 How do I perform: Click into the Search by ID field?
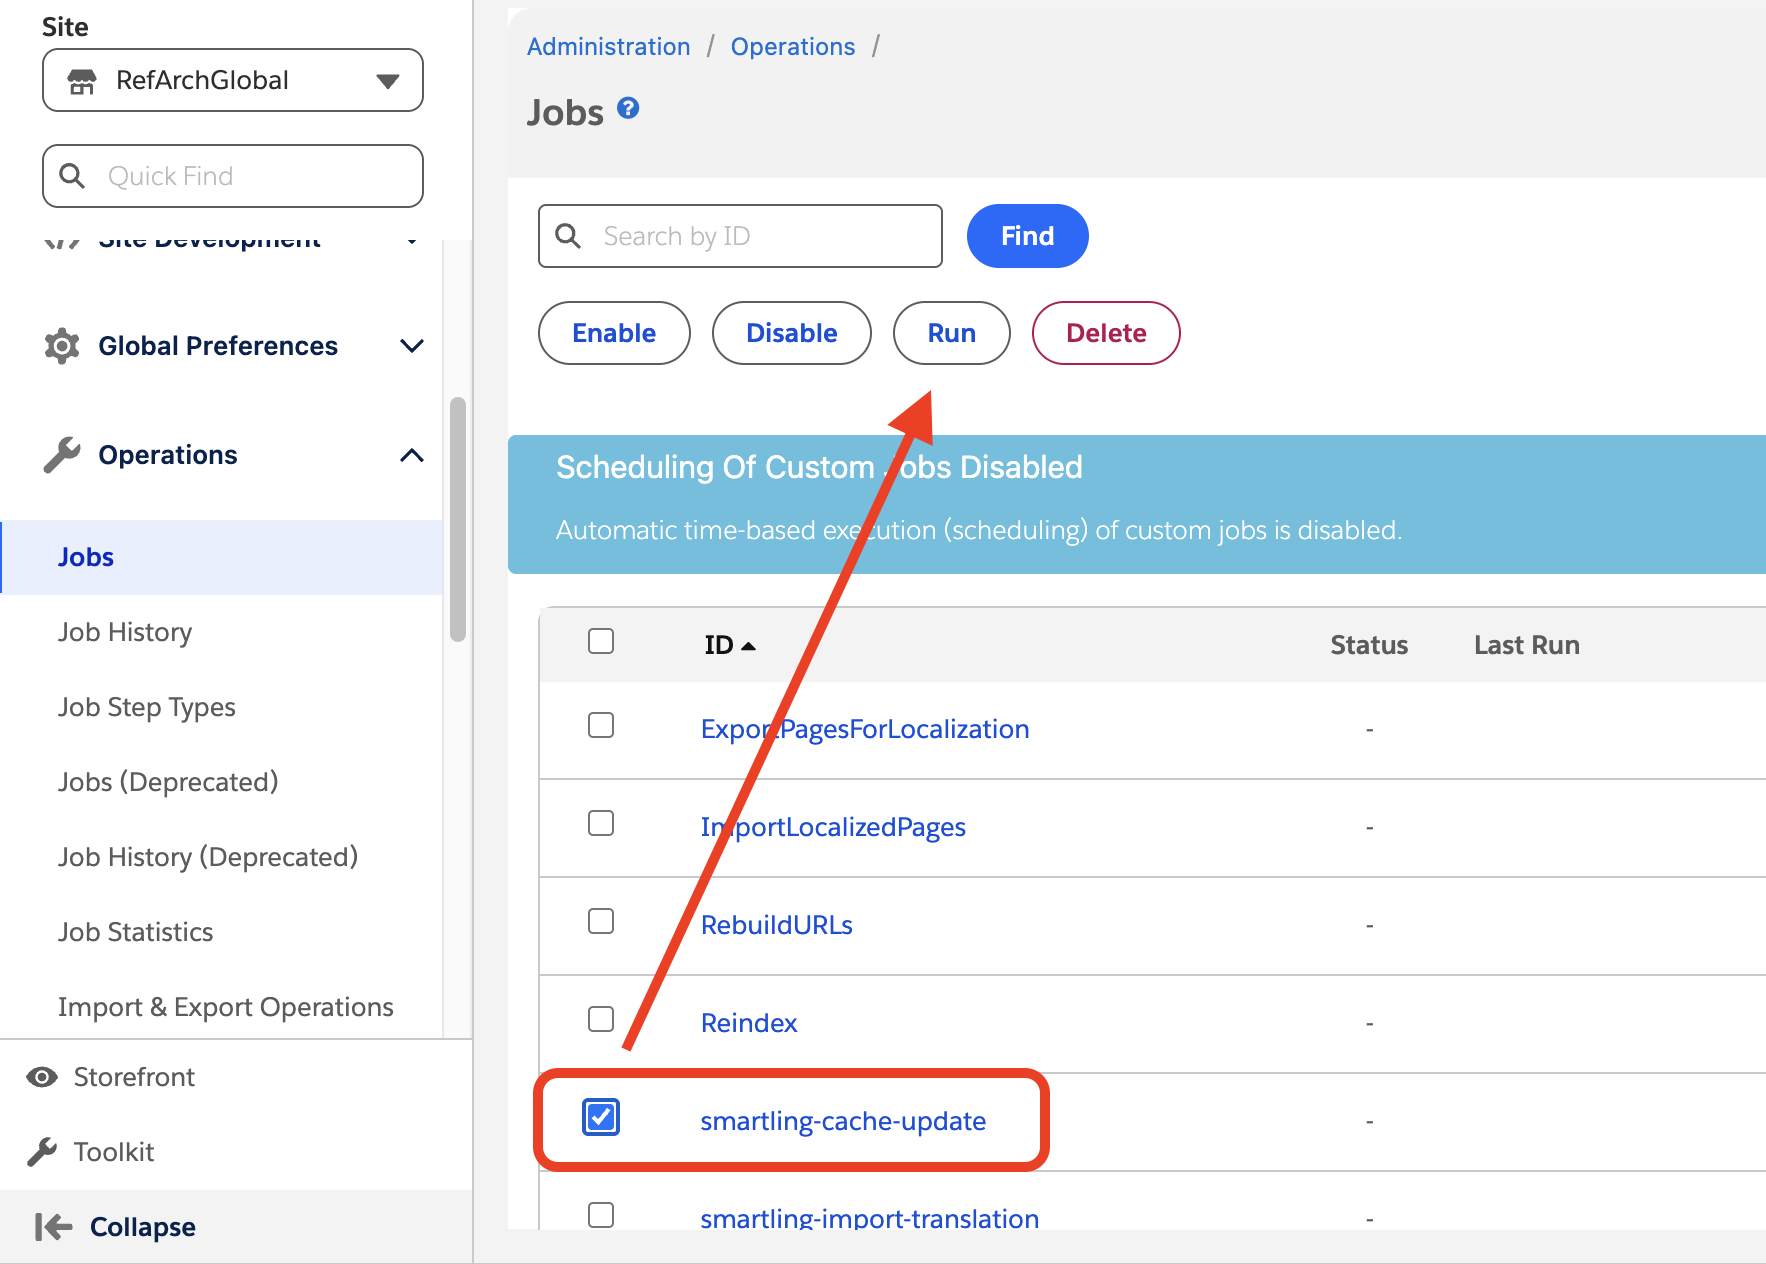click(740, 236)
